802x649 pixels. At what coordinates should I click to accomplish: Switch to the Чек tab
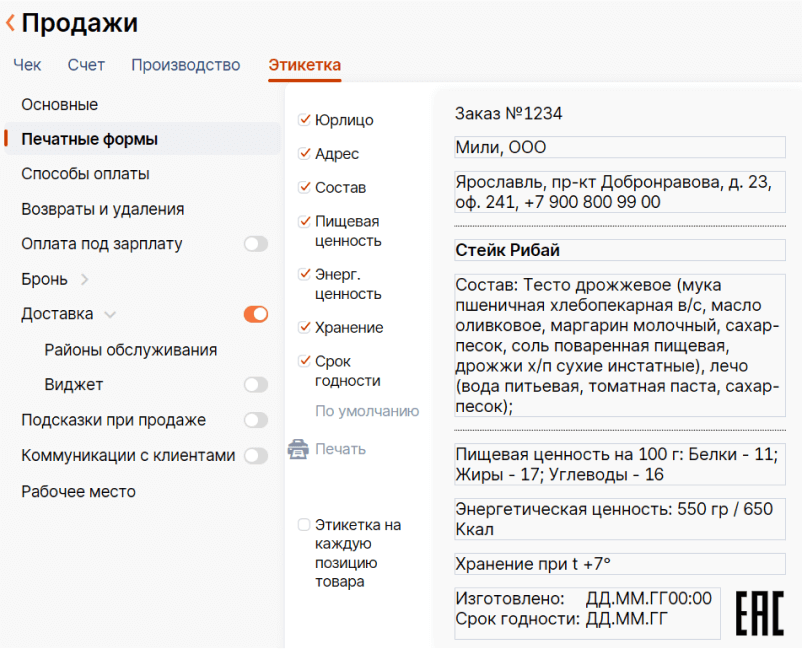[27, 65]
